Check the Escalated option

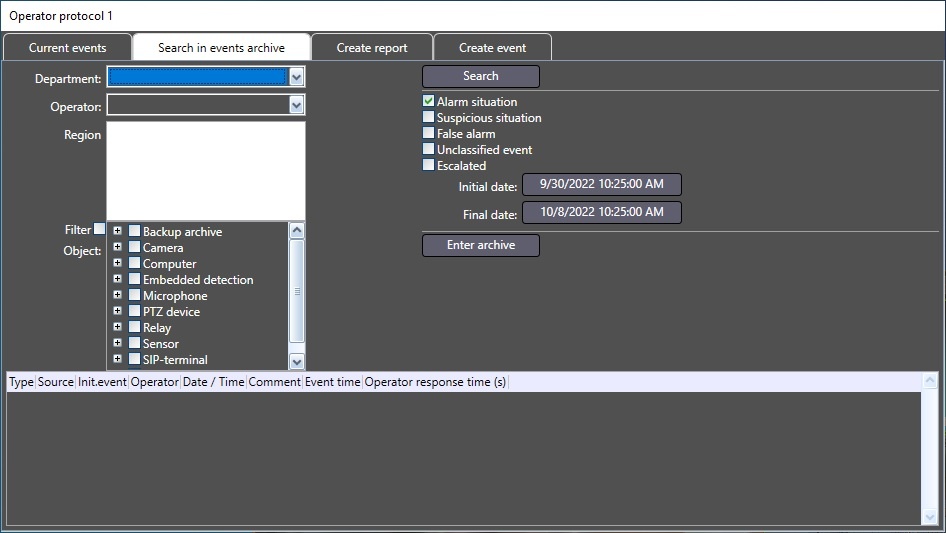point(429,165)
